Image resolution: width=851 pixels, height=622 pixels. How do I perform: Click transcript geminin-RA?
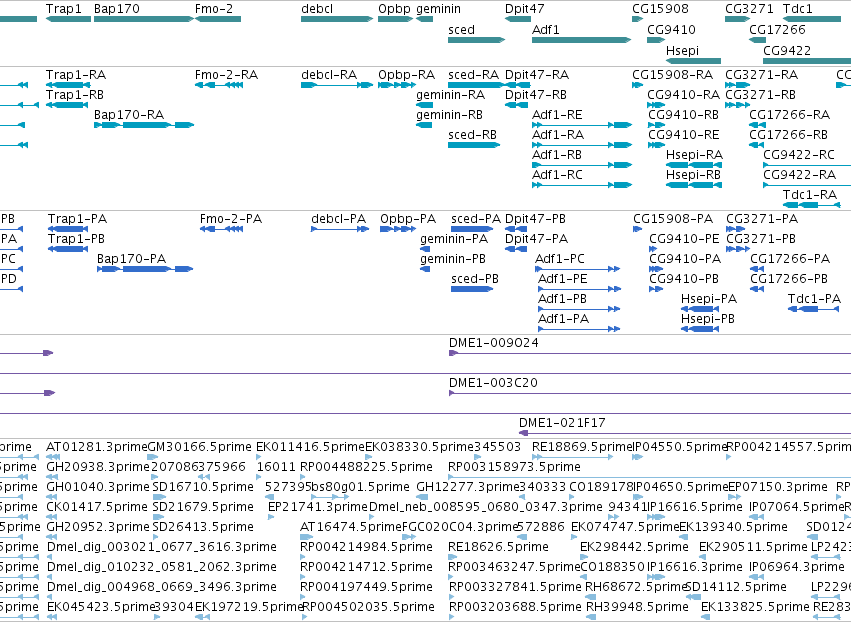[450, 95]
